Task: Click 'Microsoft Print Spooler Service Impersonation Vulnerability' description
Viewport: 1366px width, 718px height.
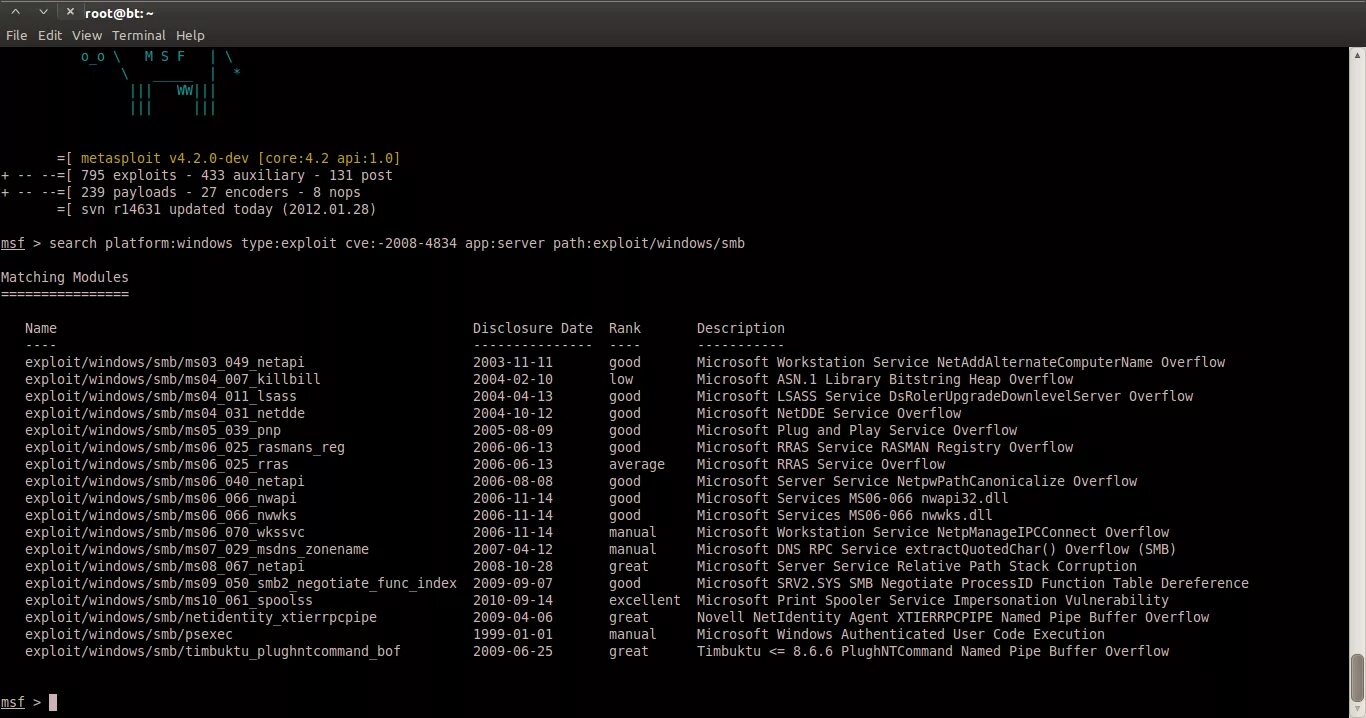Action: point(933,600)
